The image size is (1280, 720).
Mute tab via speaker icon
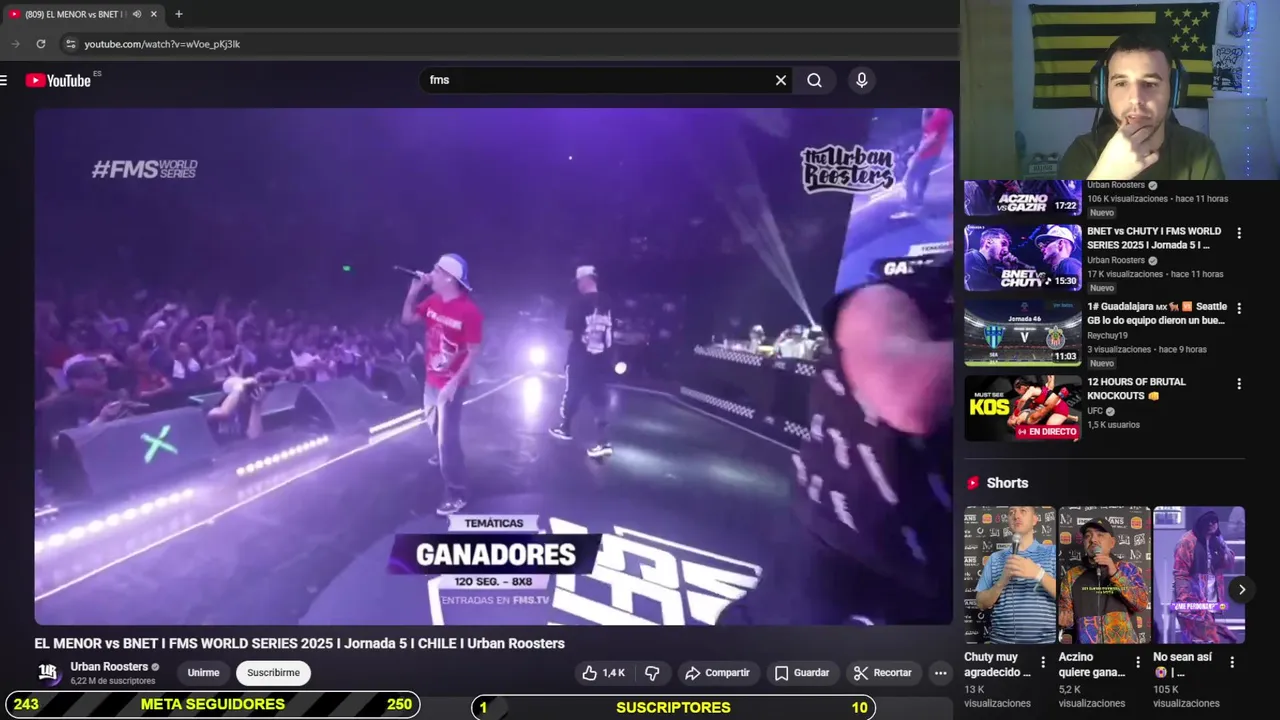(x=136, y=14)
